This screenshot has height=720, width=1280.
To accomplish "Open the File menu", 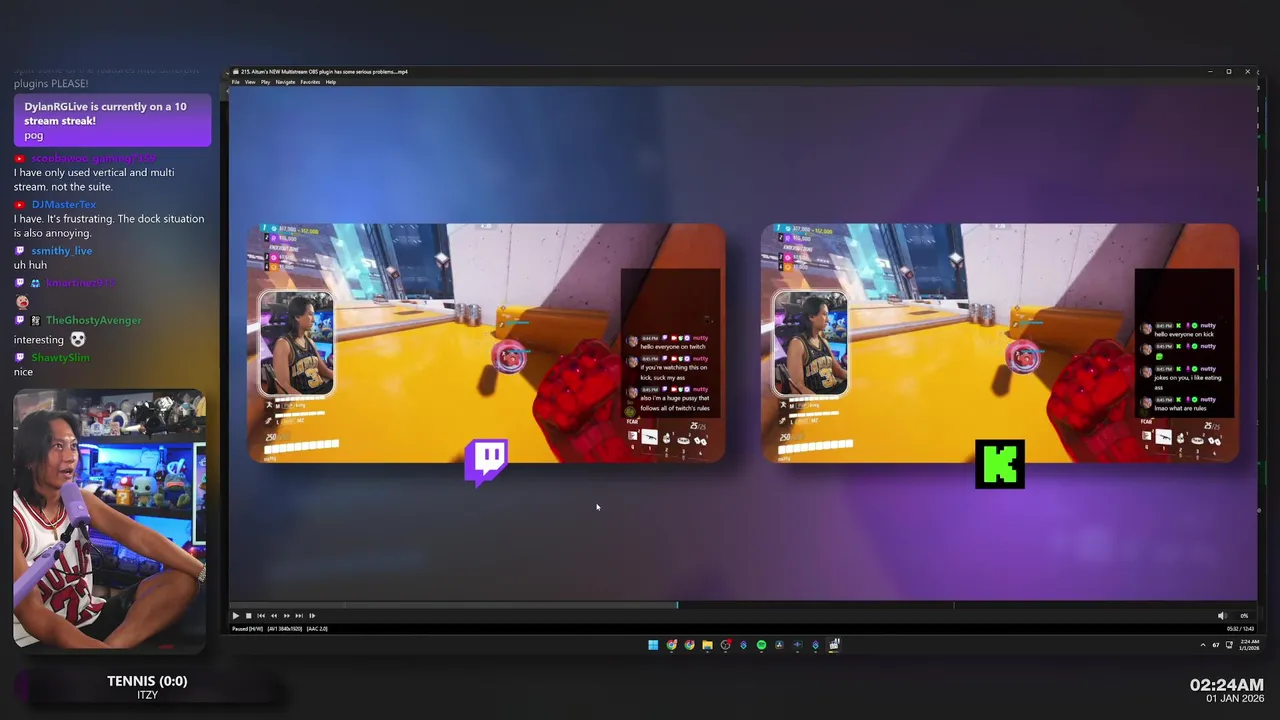I will [x=236, y=82].
